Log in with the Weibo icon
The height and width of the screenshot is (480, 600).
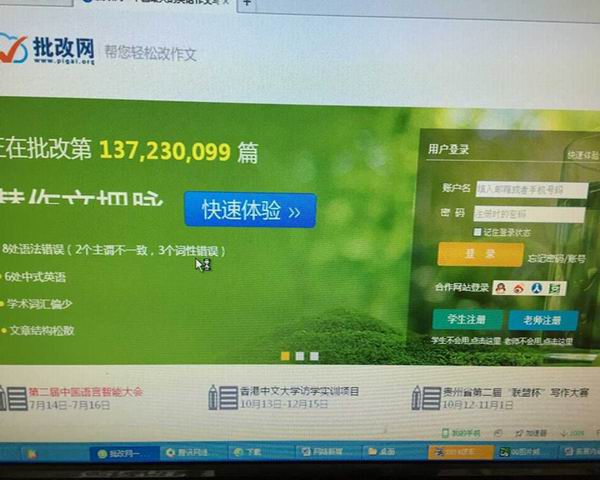coord(518,288)
